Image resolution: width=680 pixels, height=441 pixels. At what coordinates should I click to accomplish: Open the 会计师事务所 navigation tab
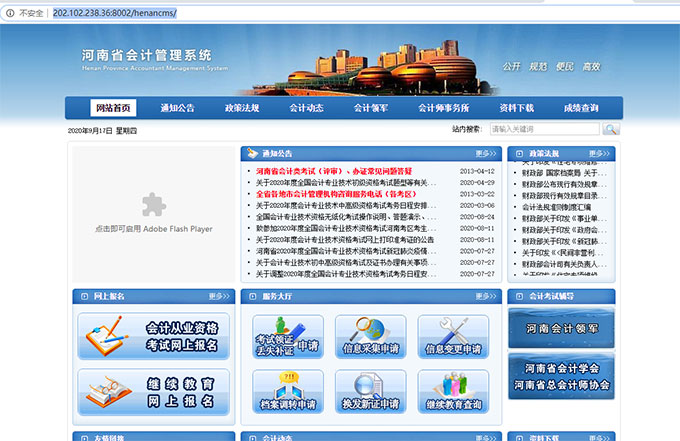click(x=444, y=108)
